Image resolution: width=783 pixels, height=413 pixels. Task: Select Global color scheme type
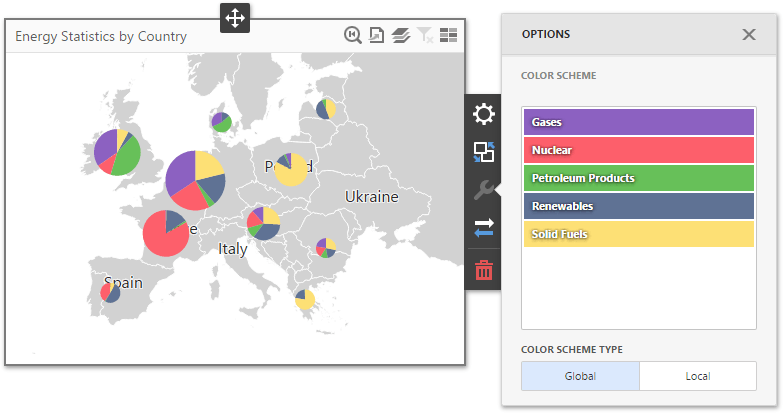tap(580, 376)
